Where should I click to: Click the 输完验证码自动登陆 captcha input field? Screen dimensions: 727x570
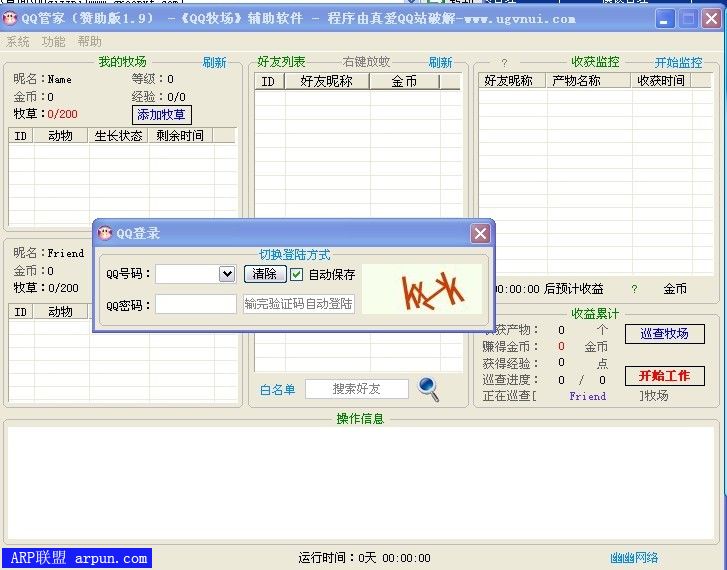299,304
